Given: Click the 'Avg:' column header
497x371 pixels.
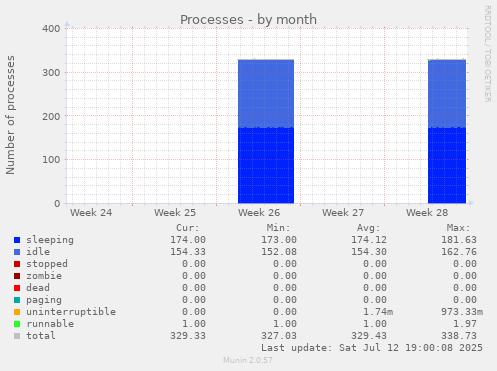Looking at the screenshot, I should click(x=369, y=228).
